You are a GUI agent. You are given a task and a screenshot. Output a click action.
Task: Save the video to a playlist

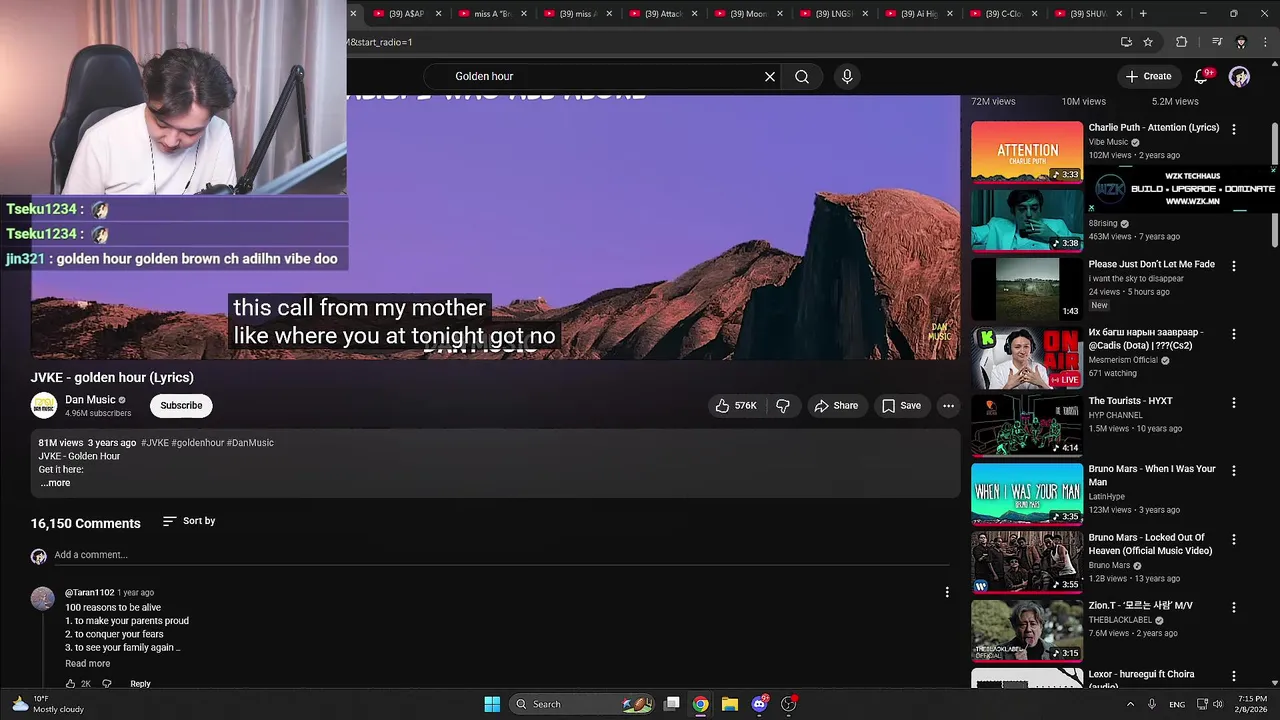point(901,405)
